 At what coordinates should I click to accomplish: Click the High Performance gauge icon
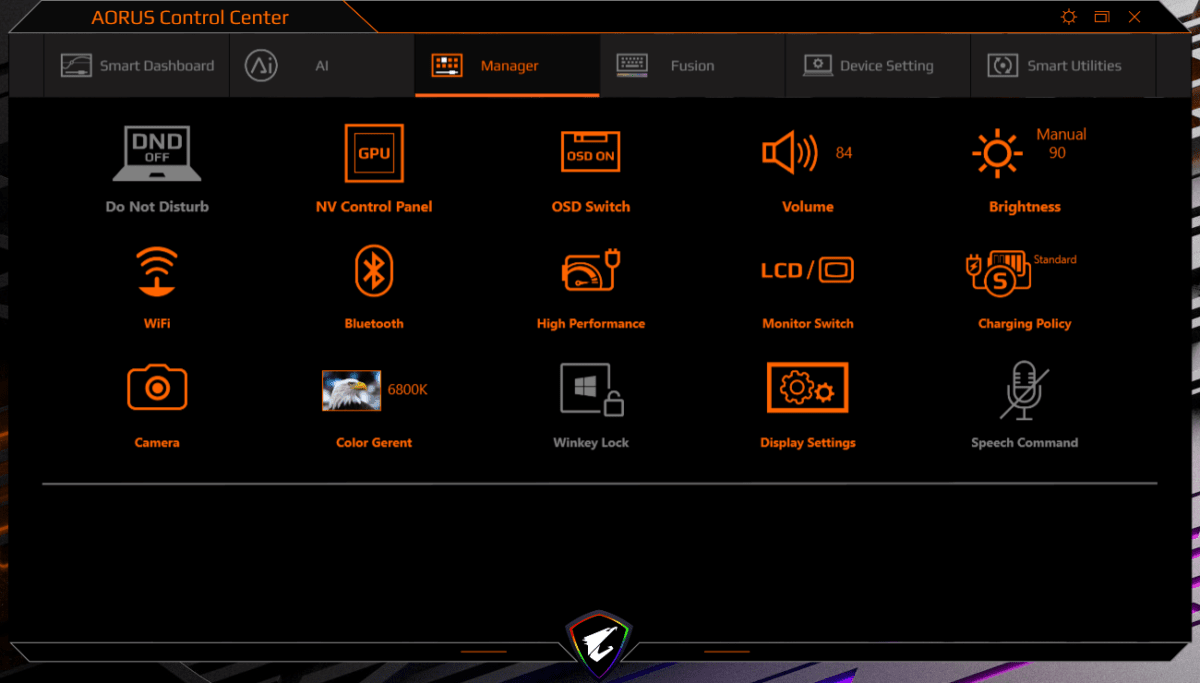[592, 272]
